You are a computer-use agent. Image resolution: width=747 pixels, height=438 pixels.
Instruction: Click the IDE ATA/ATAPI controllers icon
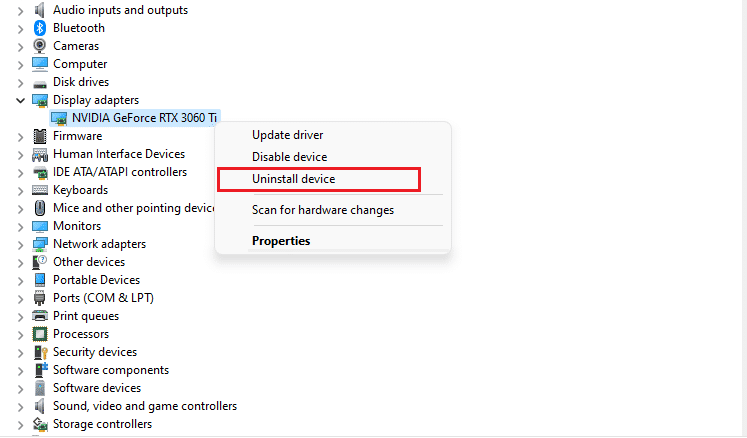(x=40, y=173)
